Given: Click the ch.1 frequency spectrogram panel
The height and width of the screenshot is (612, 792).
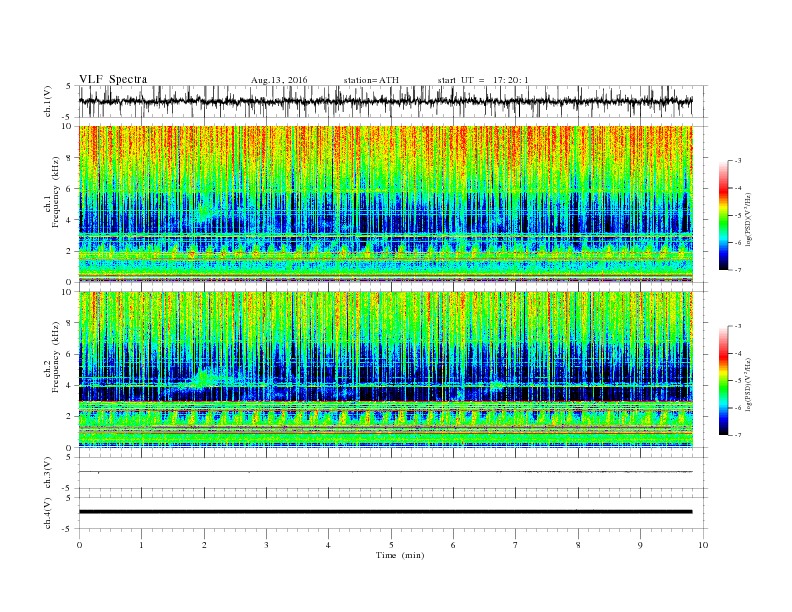Looking at the screenshot, I should tap(386, 204).
